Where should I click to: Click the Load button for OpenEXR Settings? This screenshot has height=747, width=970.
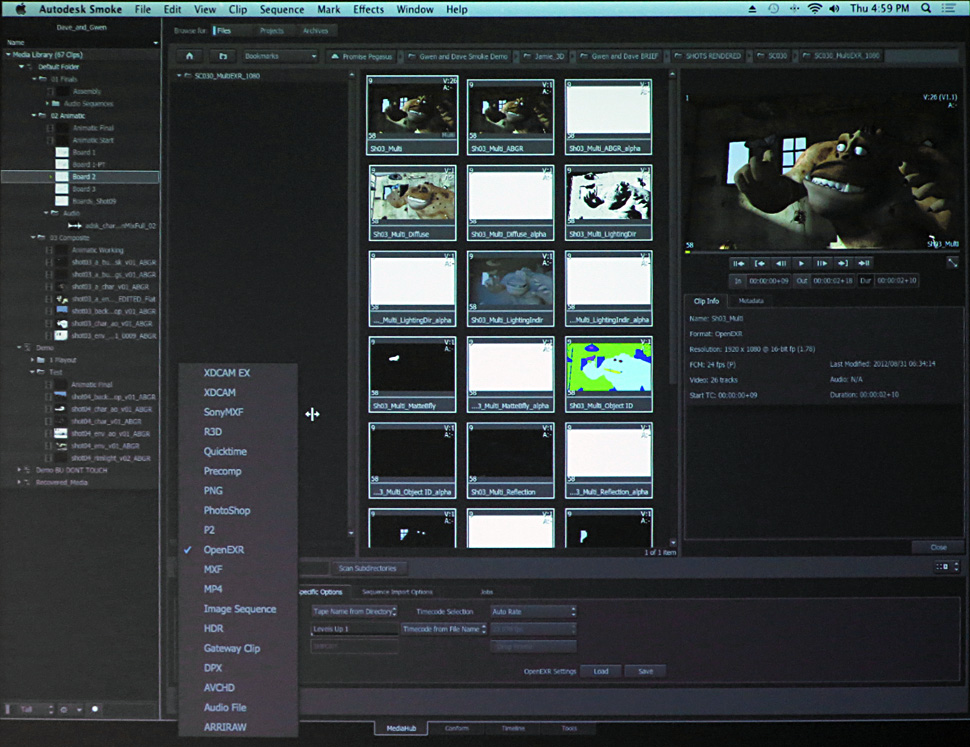(x=601, y=671)
